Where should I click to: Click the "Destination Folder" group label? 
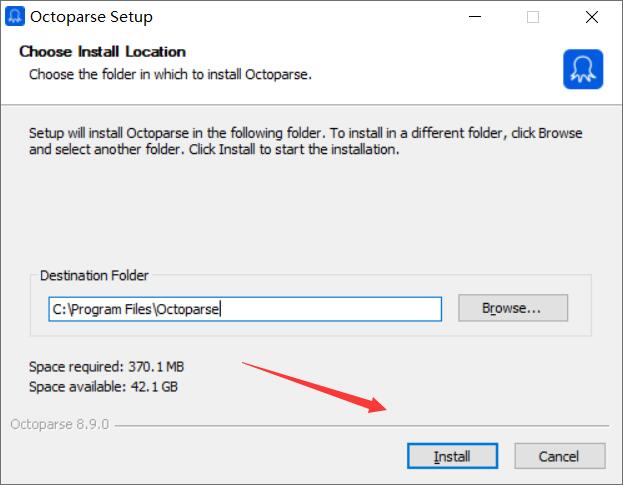coord(94,275)
